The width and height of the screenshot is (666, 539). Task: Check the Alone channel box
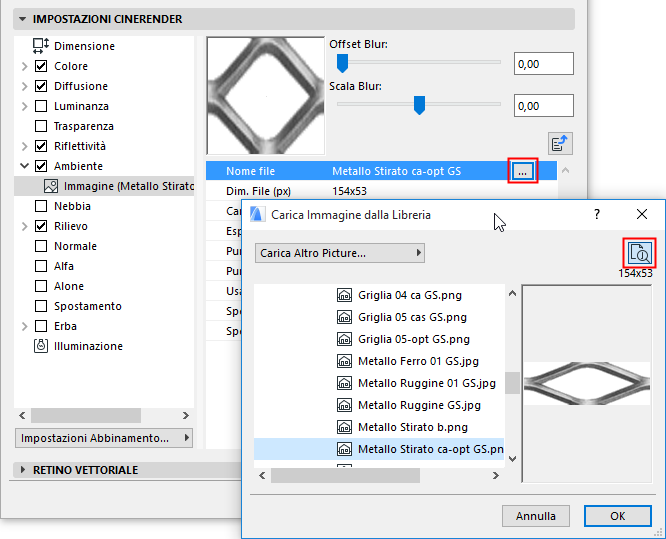click(41, 286)
